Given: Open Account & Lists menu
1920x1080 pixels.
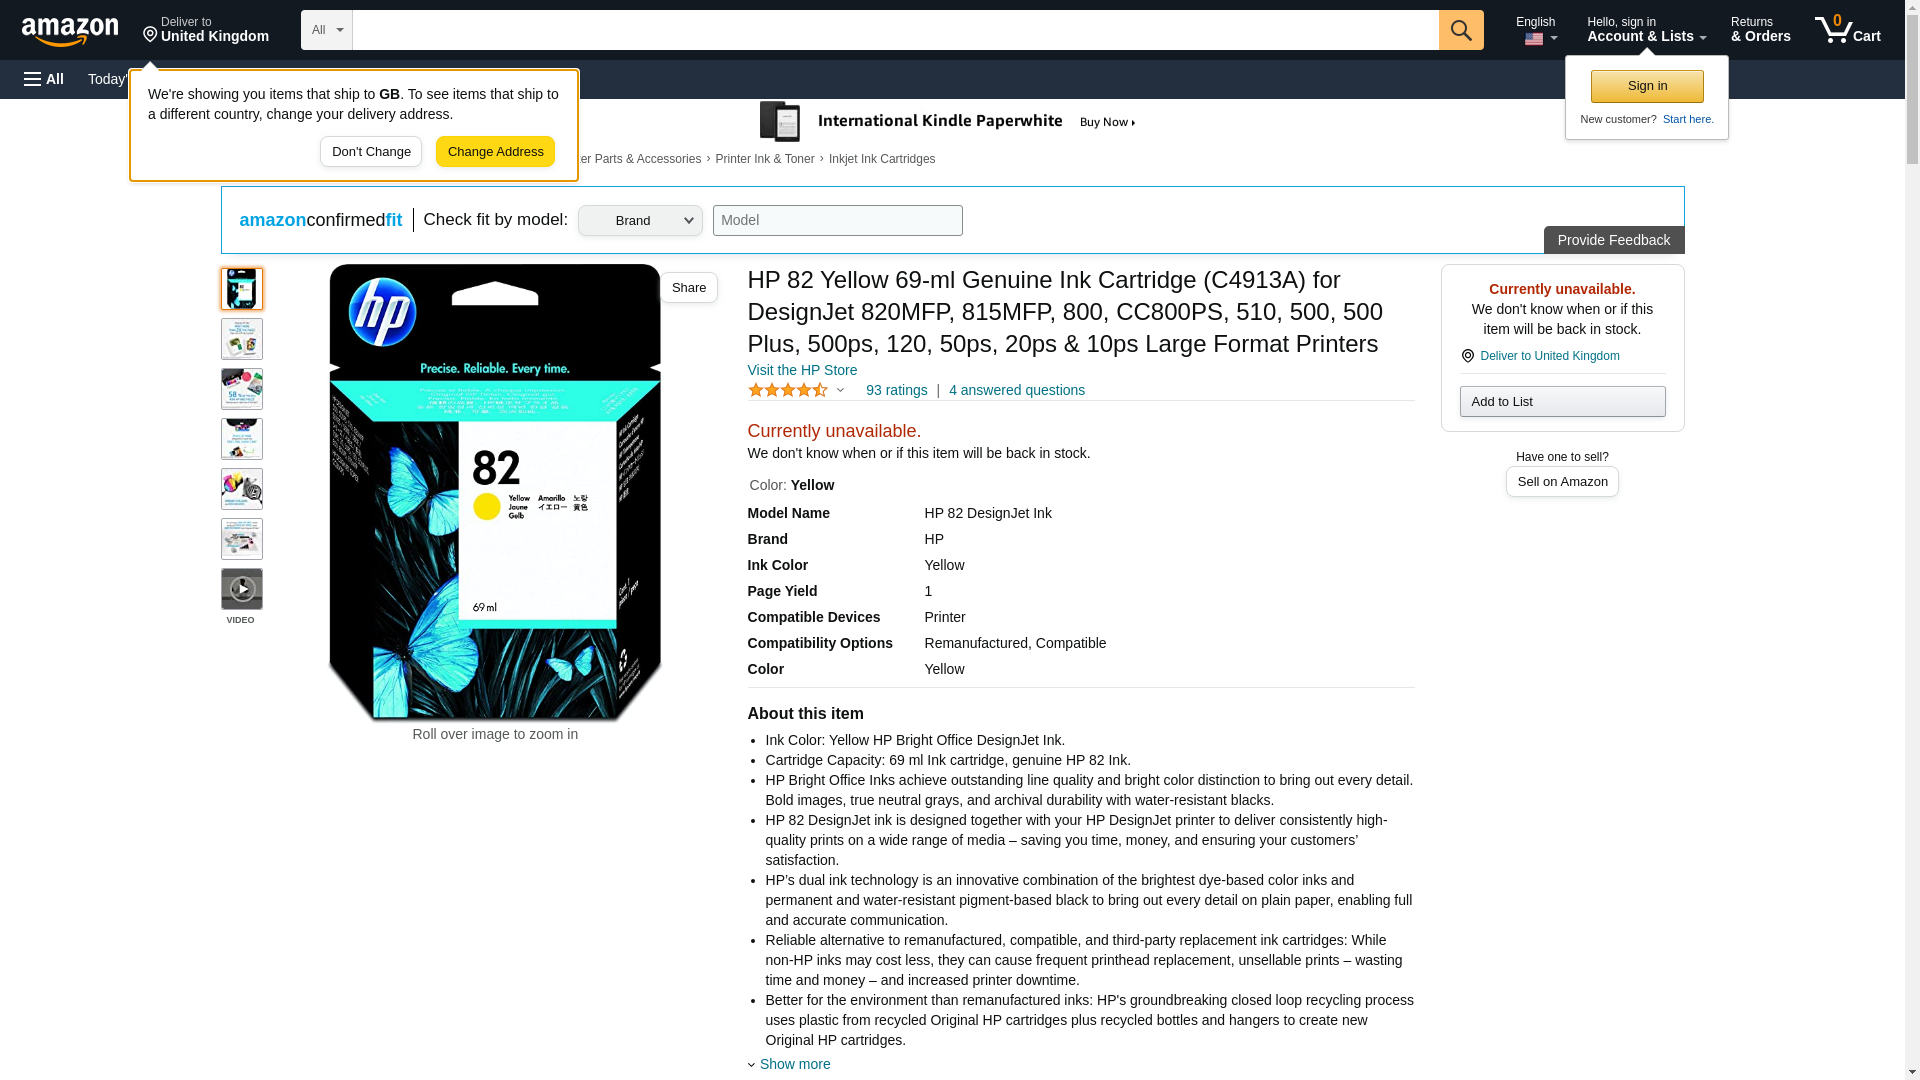Looking at the screenshot, I should click(1646, 30).
